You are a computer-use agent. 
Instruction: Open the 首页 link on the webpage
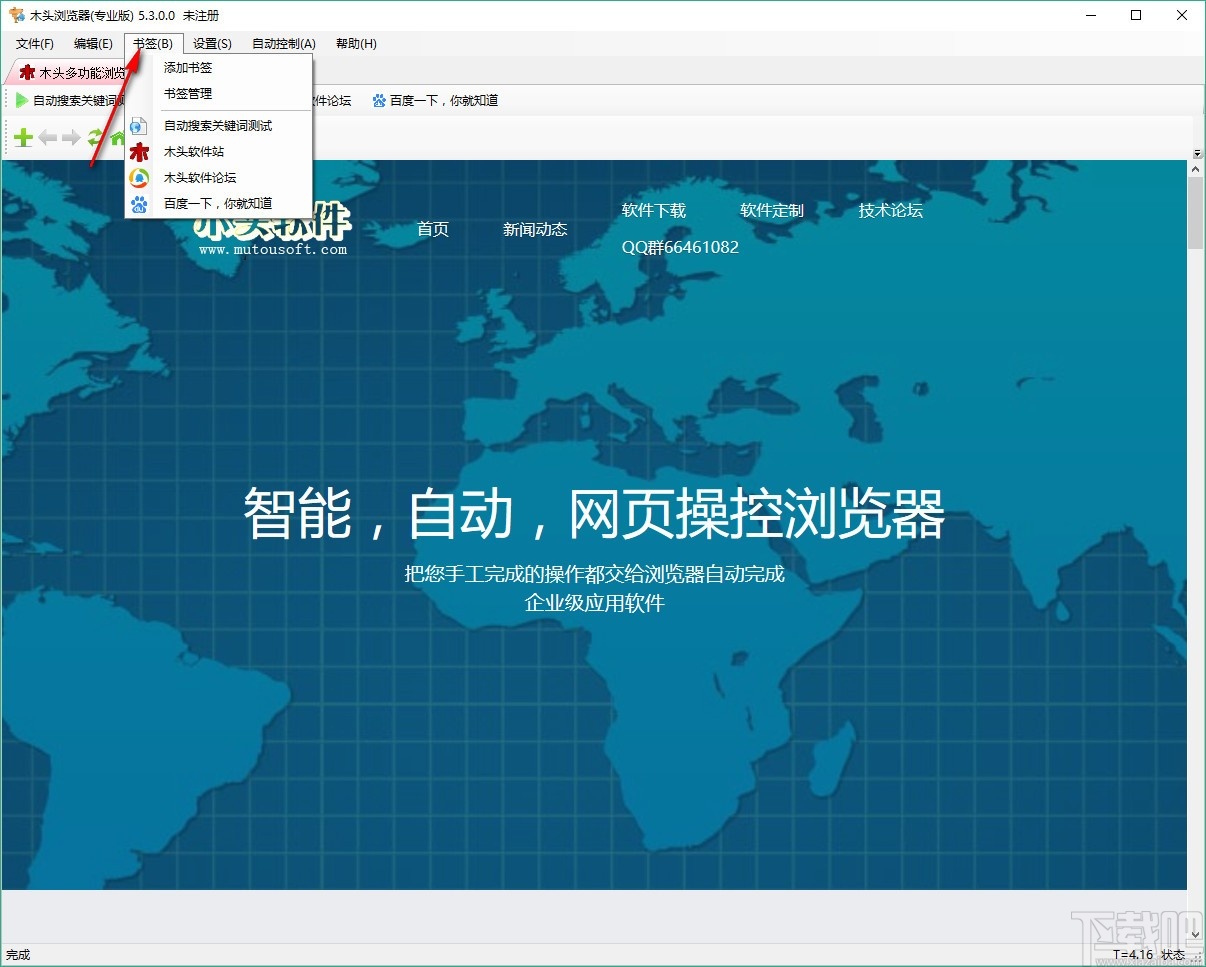pyautogui.click(x=433, y=229)
